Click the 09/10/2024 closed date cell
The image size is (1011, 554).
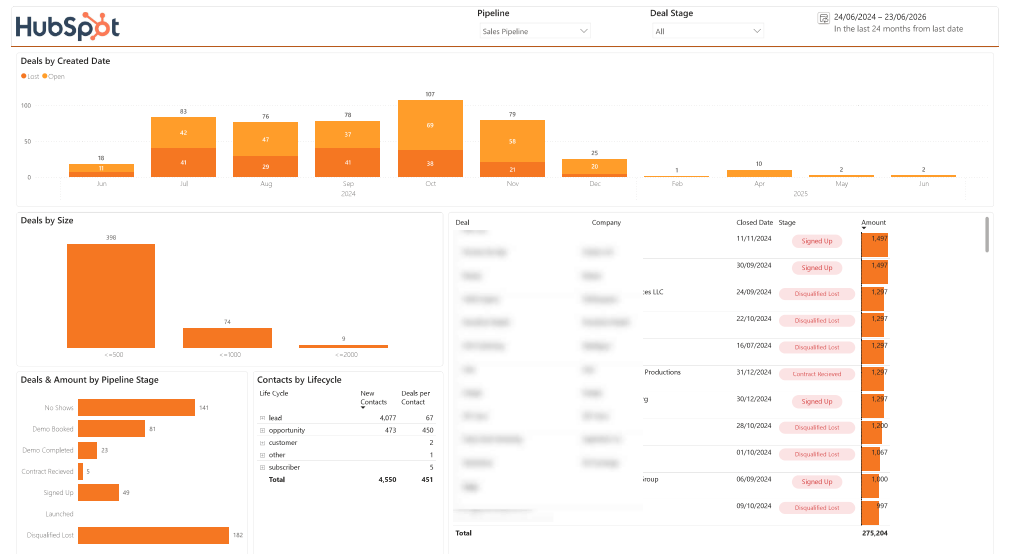(x=754, y=506)
